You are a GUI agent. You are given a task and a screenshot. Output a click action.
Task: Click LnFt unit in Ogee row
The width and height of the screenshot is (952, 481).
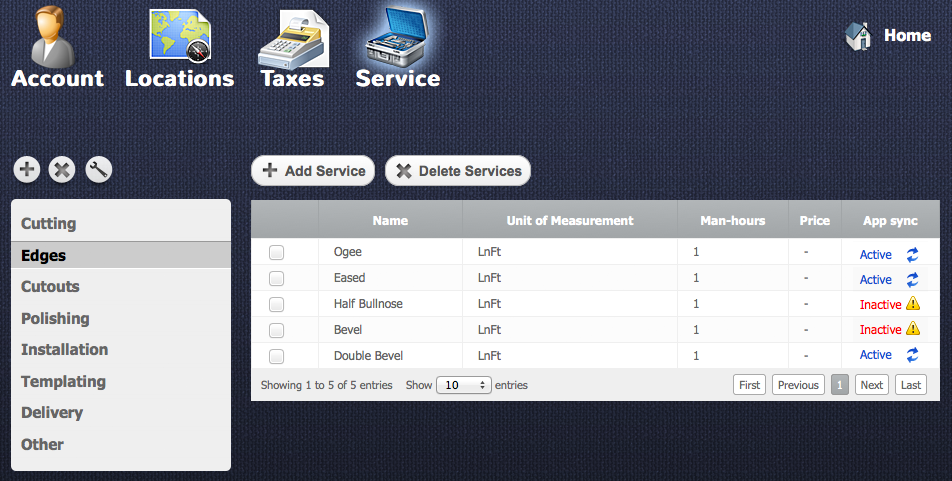coord(489,251)
